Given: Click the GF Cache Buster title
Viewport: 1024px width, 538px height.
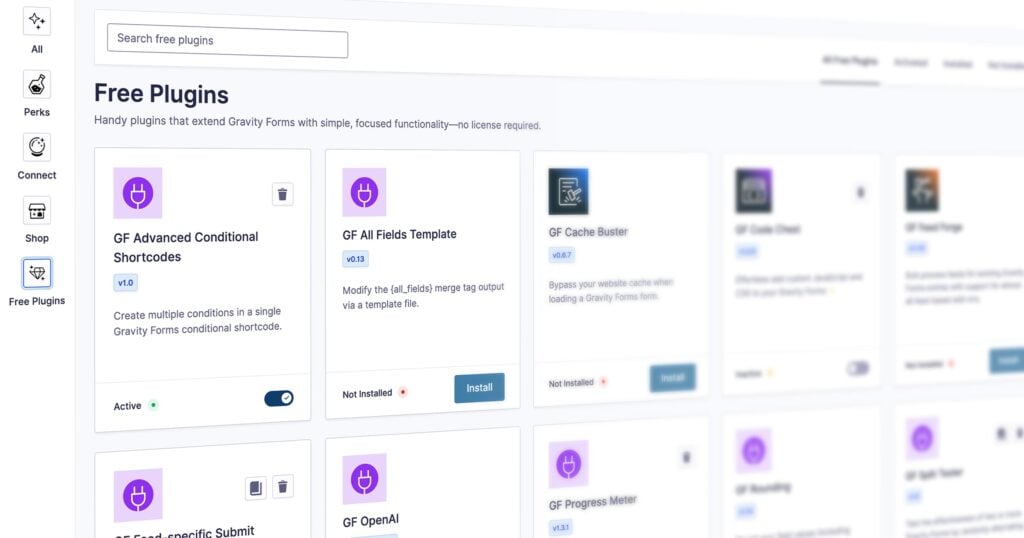Looking at the screenshot, I should (588, 232).
